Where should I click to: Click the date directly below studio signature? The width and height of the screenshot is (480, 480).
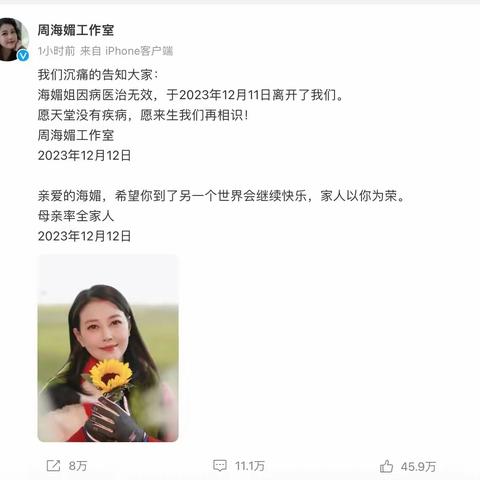(x=84, y=156)
